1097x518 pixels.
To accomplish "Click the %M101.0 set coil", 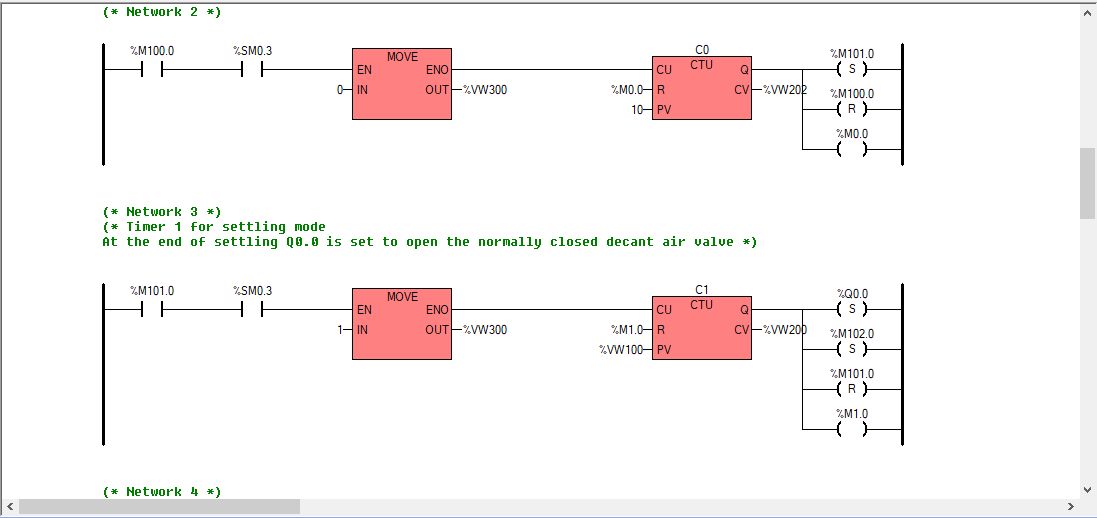I will [851, 70].
